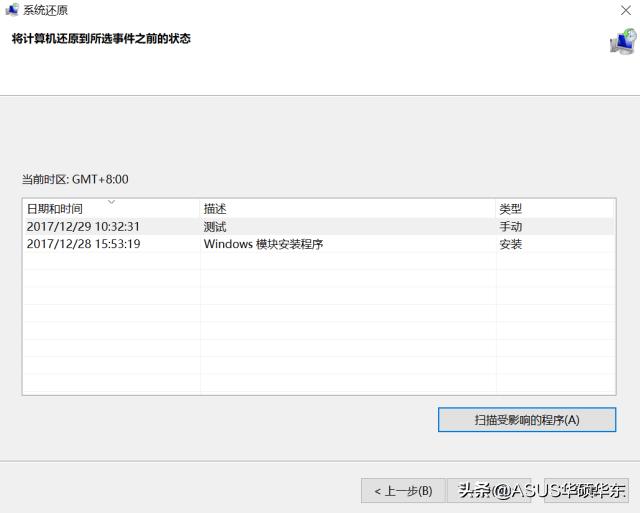This screenshot has width=640, height=513.
Task: Click the 类型 column header
Action: tap(556, 209)
